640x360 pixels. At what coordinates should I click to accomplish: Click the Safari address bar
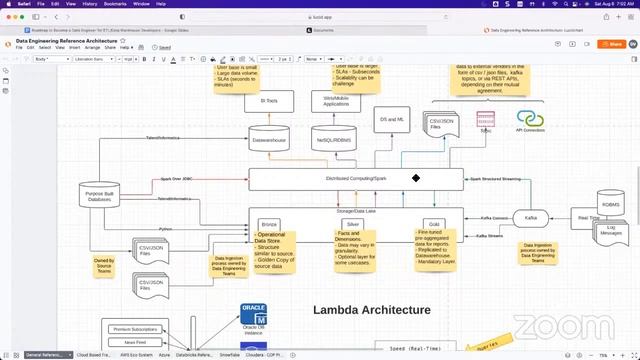(x=320, y=17)
